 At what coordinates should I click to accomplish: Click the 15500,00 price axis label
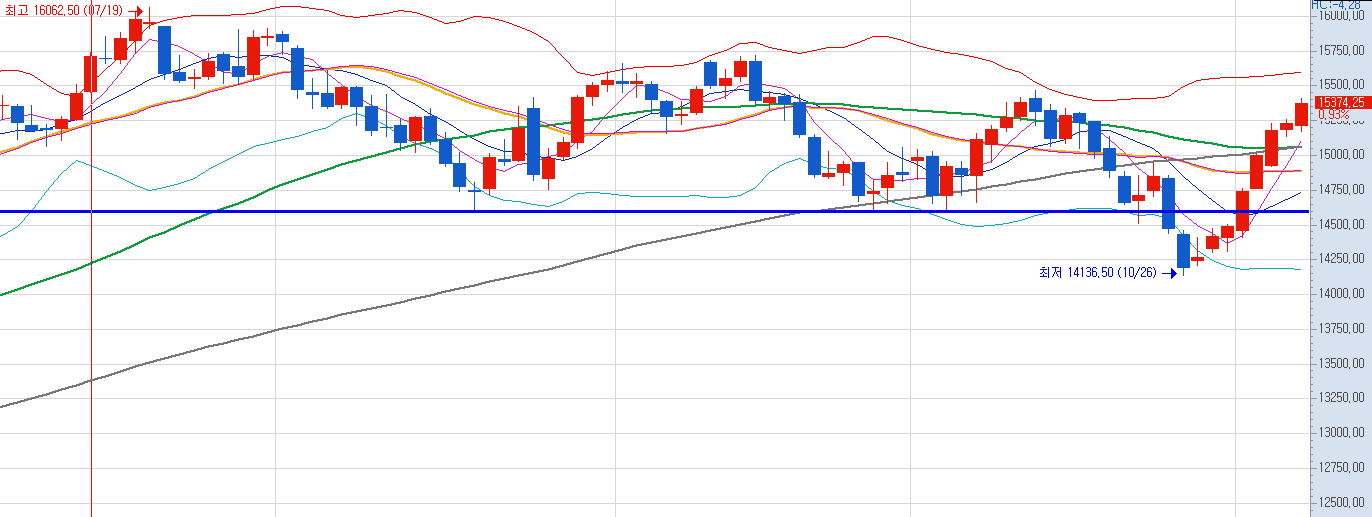1341,85
